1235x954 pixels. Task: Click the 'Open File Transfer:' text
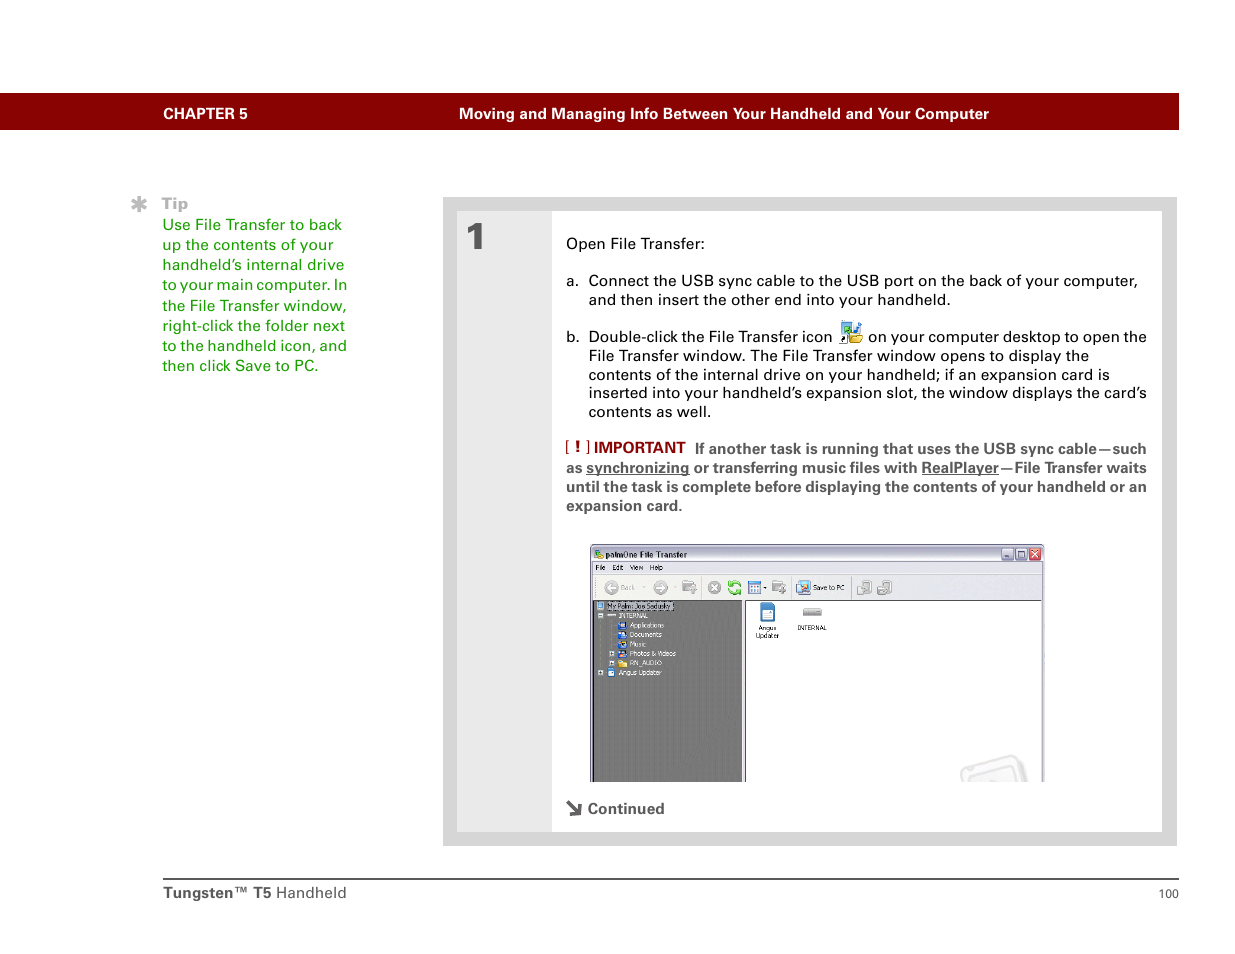coord(635,244)
